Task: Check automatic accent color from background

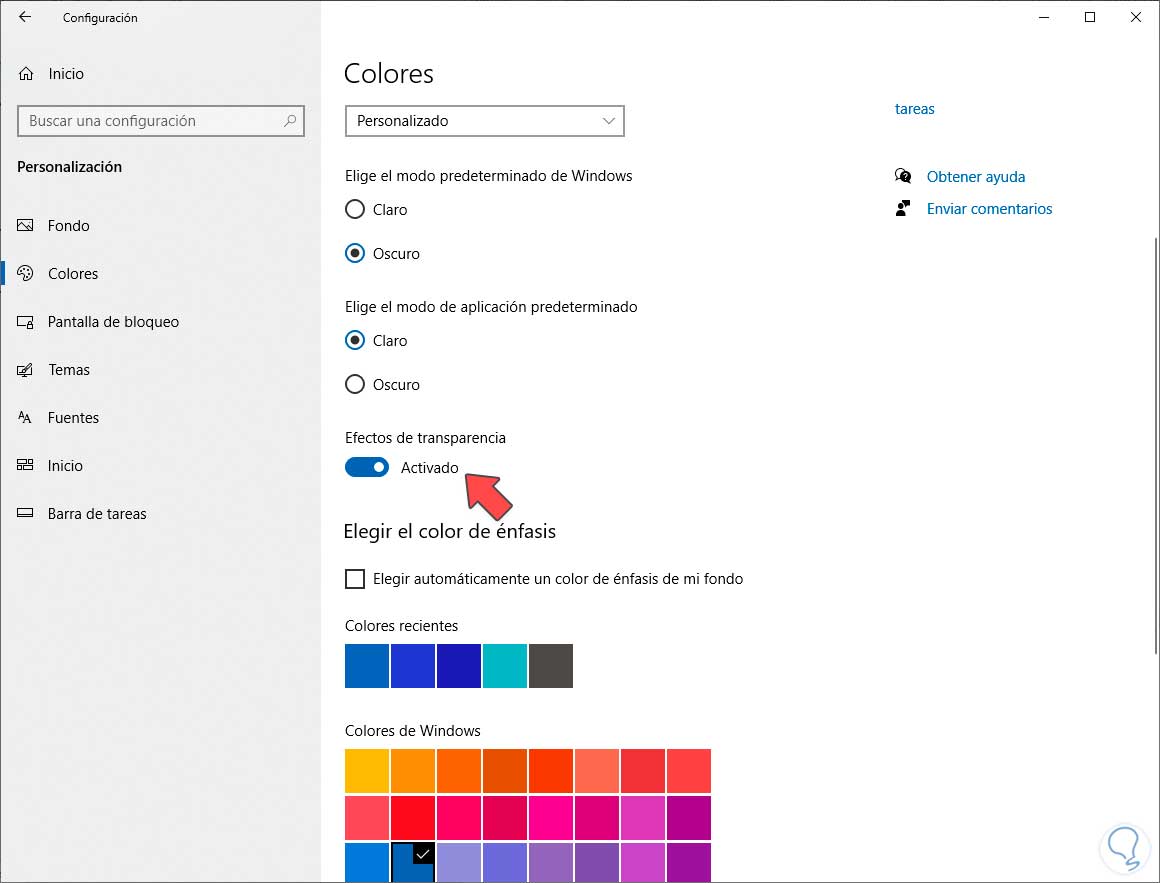Action: [x=355, y=579]
